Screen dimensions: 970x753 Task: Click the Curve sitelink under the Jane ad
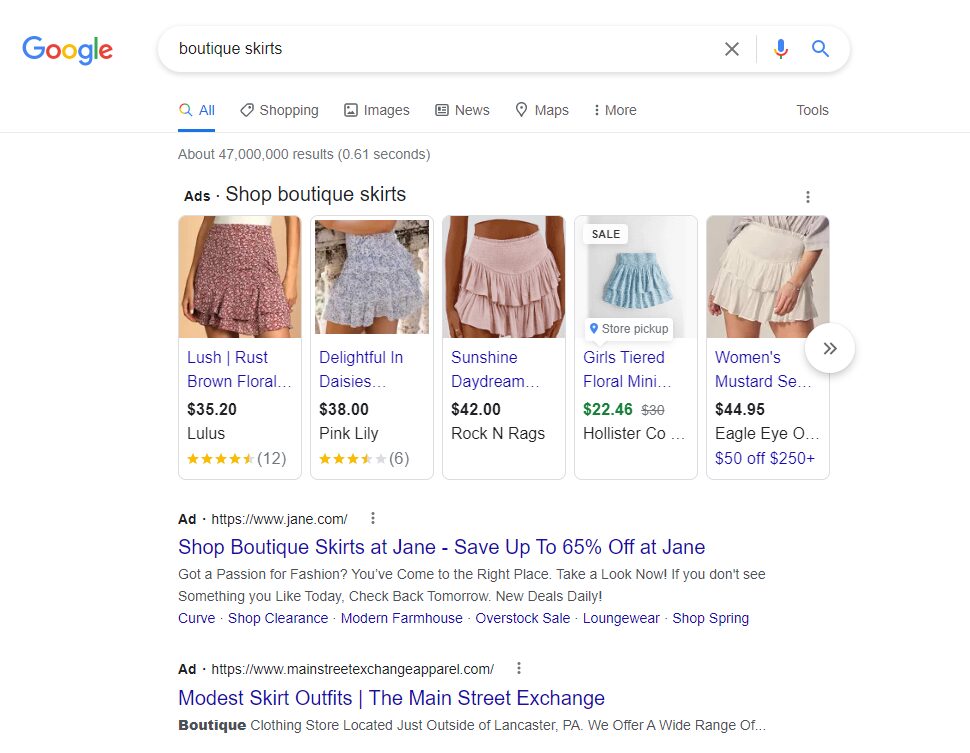click(x=196, y=618)
